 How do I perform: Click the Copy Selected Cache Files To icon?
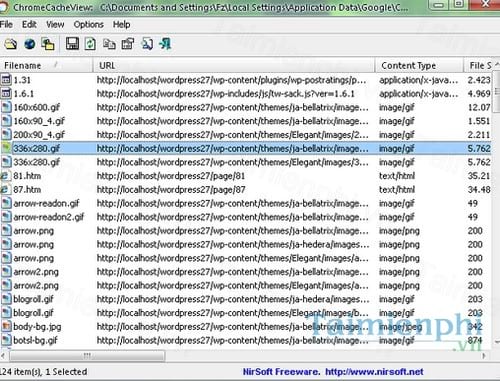(48, 44)
